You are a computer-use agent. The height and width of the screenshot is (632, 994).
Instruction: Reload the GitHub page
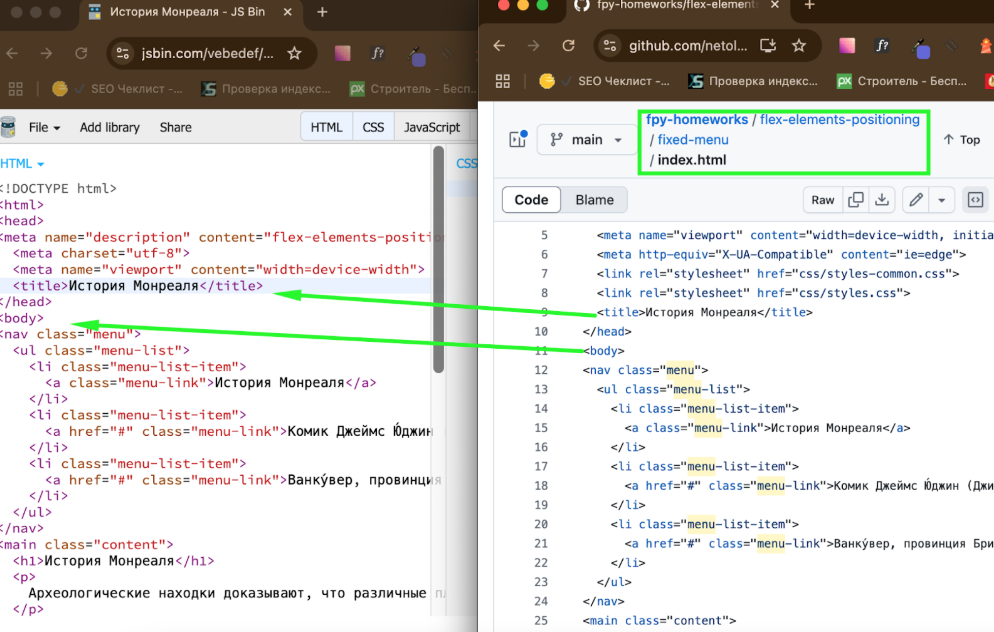coord(569,46)
